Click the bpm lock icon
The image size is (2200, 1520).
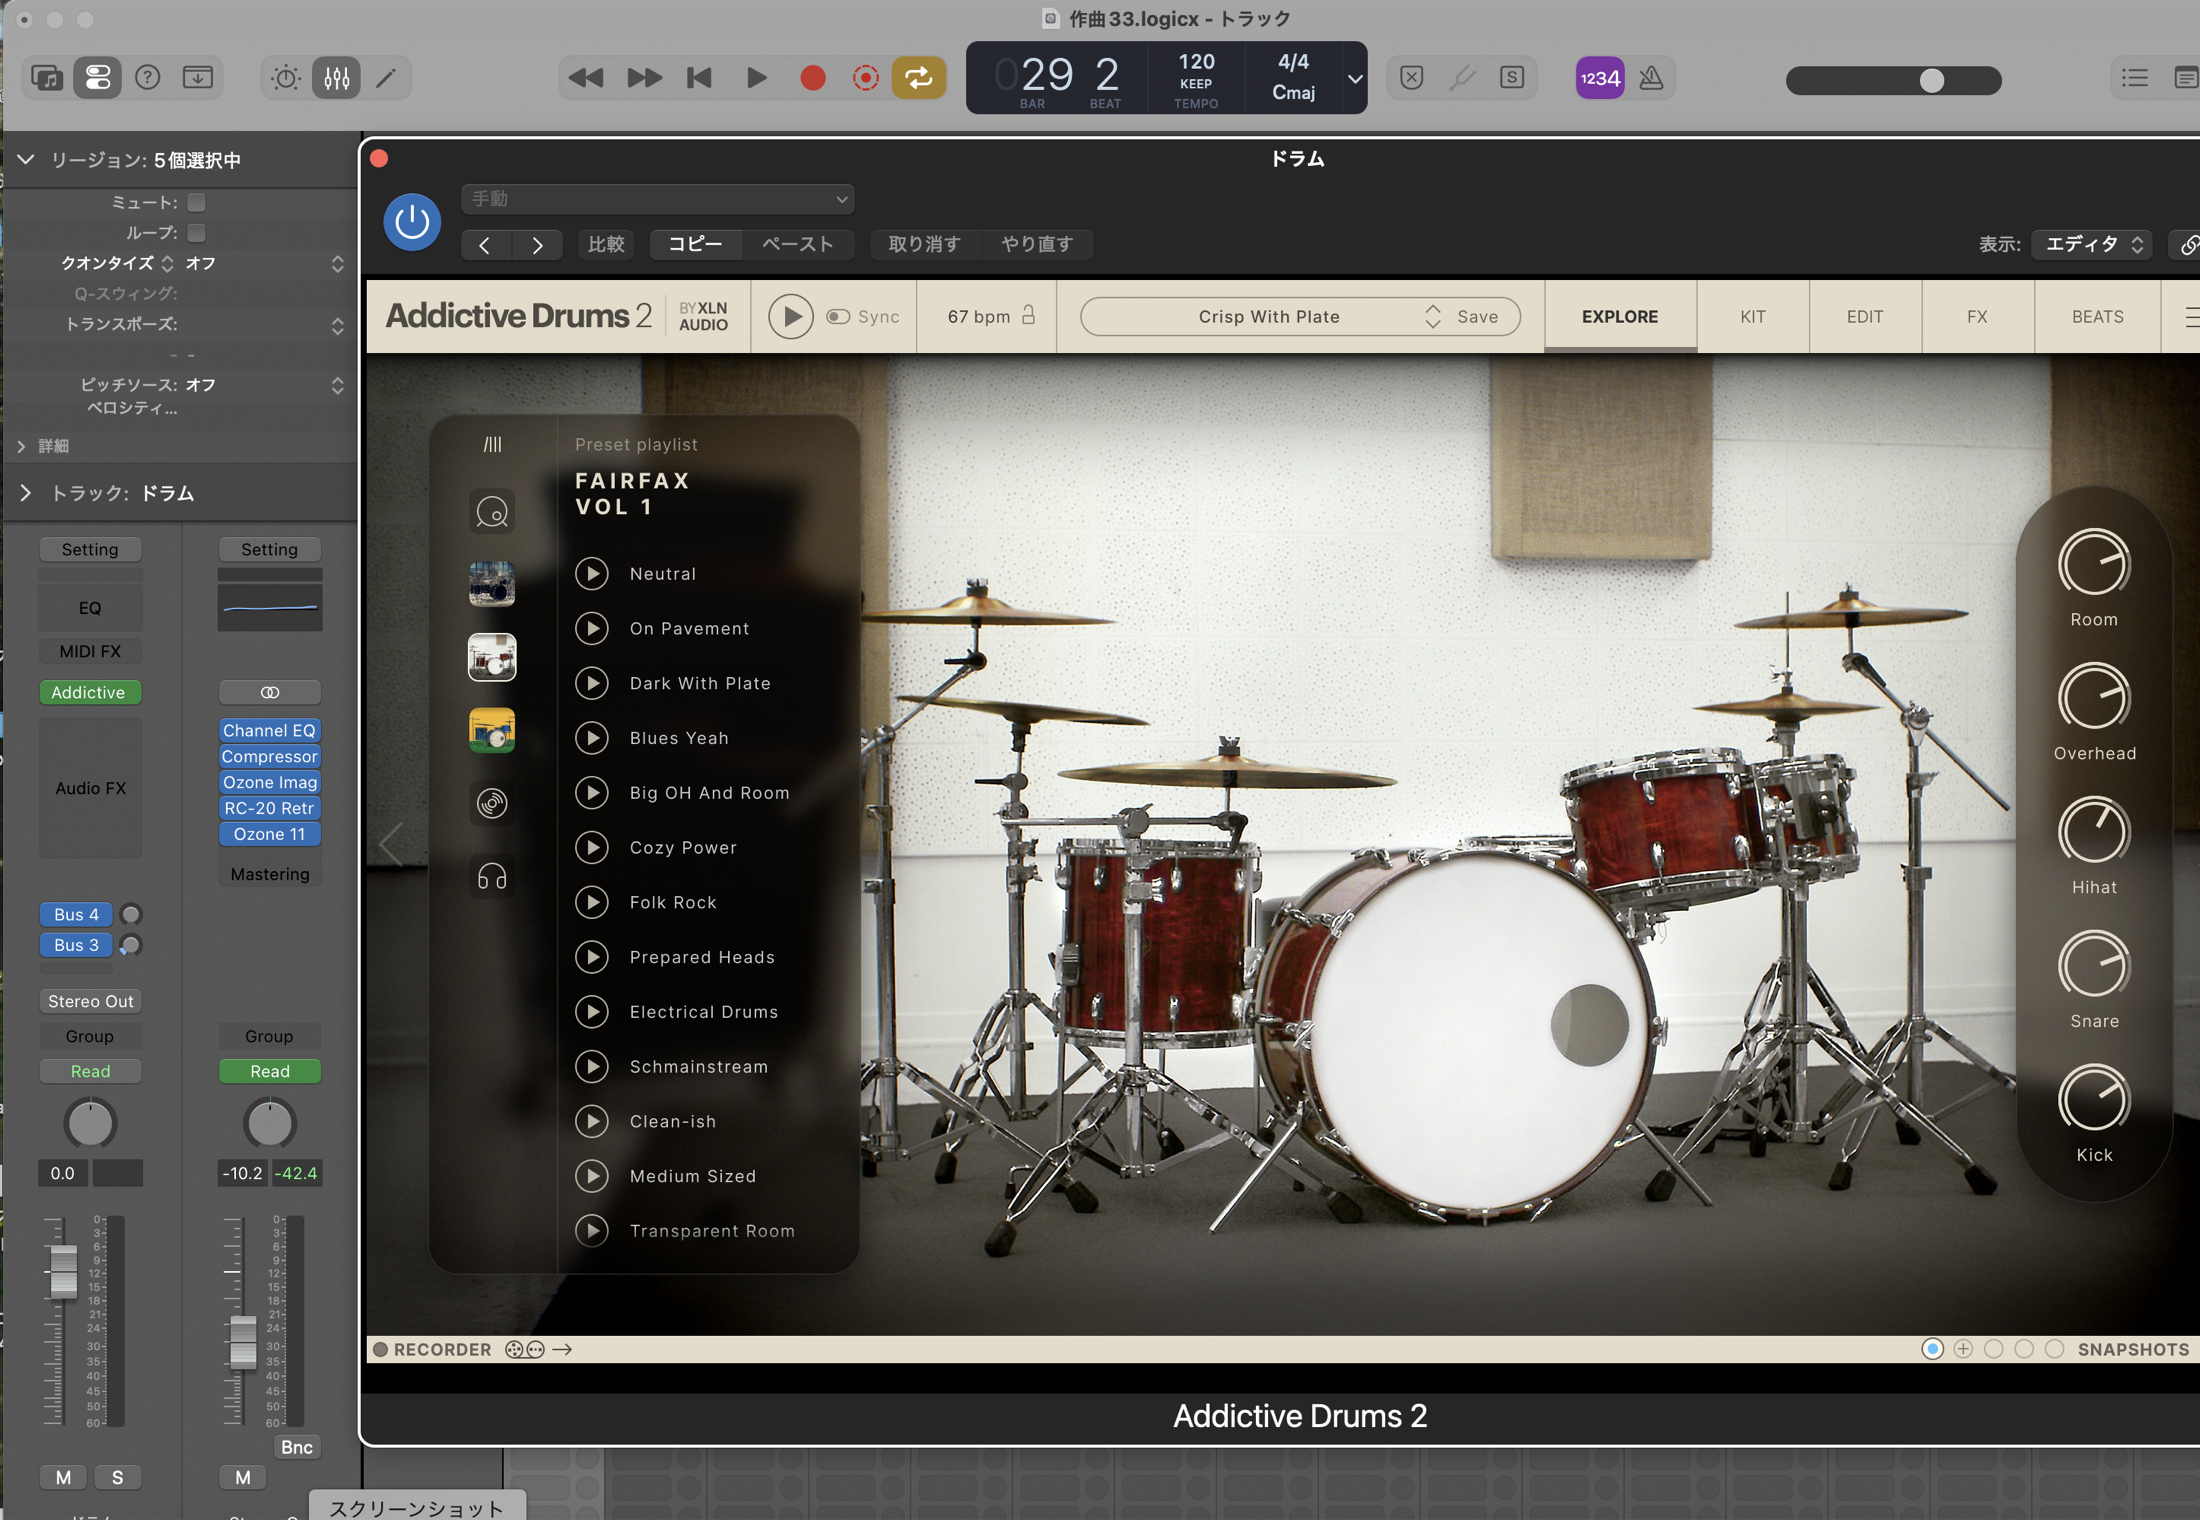coord(1029,316)
